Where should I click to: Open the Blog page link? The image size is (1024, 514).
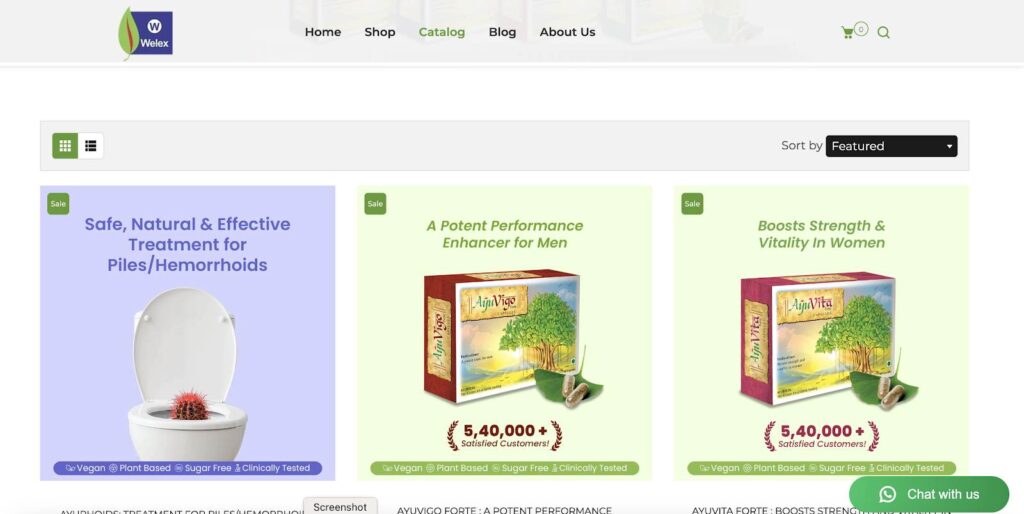[502, 32]
